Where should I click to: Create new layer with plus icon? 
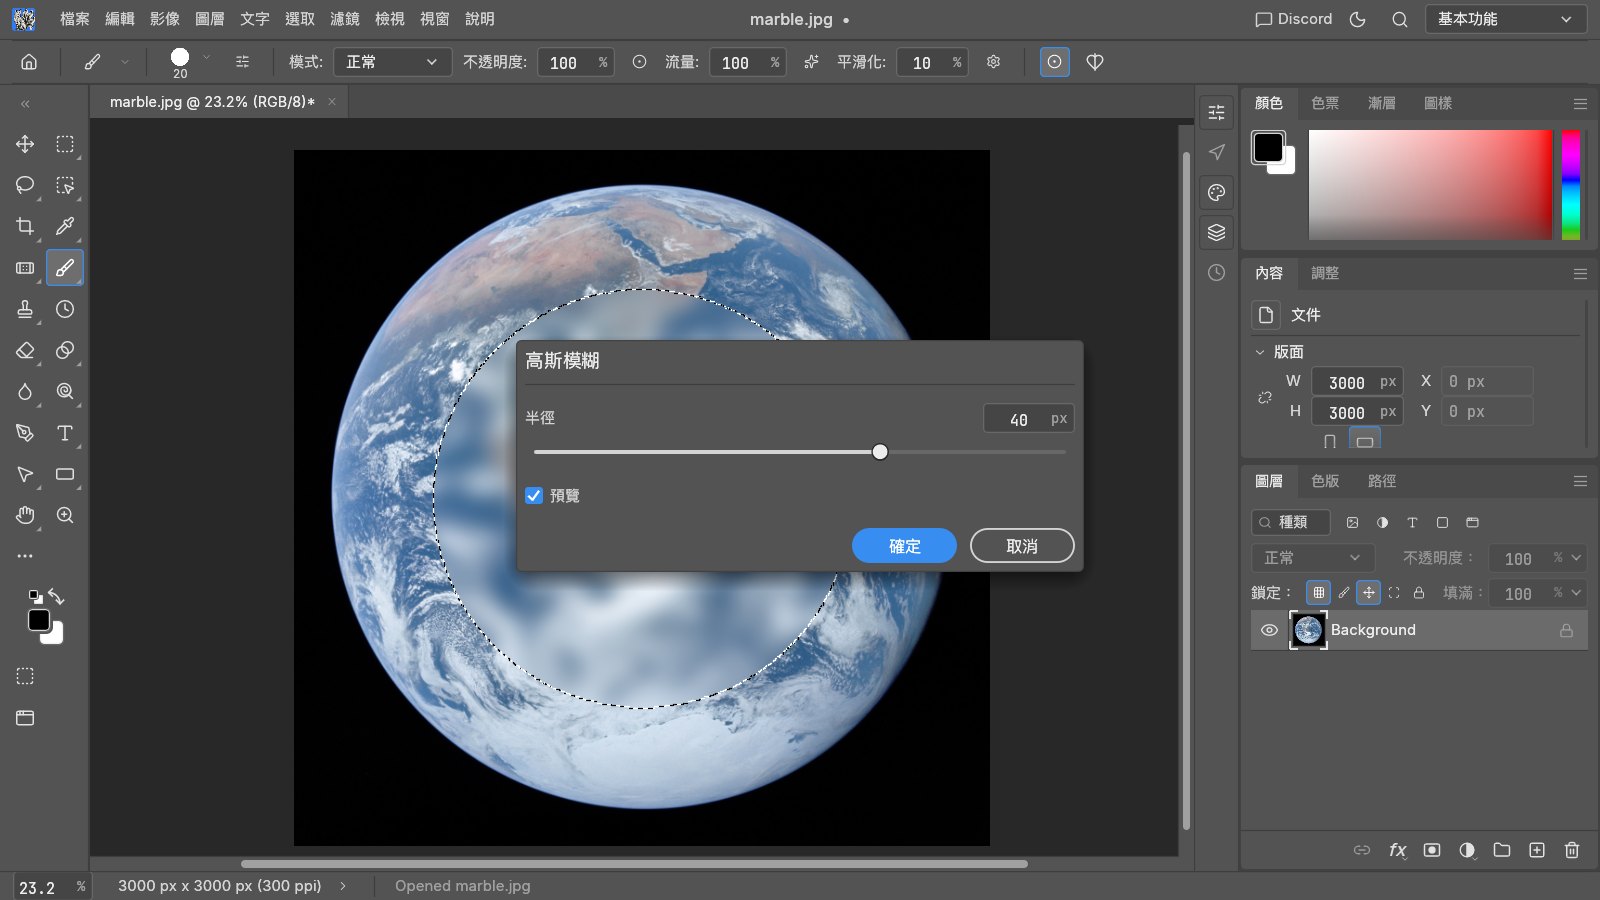point(1537,850)
